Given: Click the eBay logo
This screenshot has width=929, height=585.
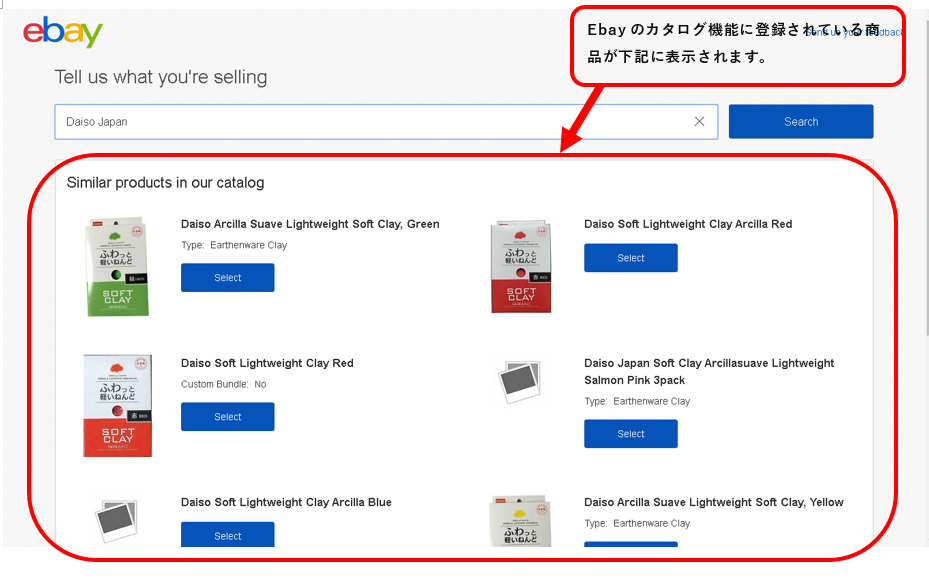Looking at the screenshot, I should pyautogui.click(x=63, y=32).
